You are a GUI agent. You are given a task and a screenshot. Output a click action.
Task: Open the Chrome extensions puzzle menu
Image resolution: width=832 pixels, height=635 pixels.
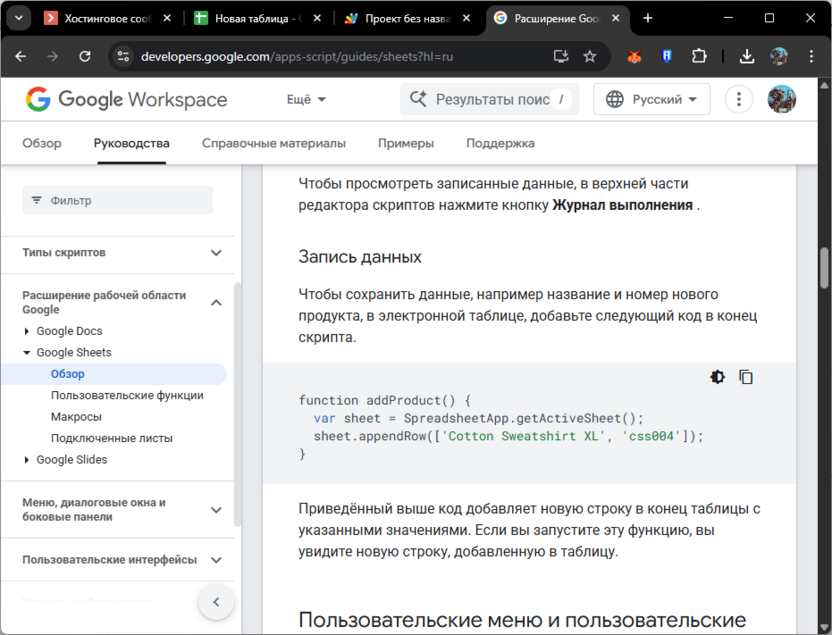pos(697,57)
